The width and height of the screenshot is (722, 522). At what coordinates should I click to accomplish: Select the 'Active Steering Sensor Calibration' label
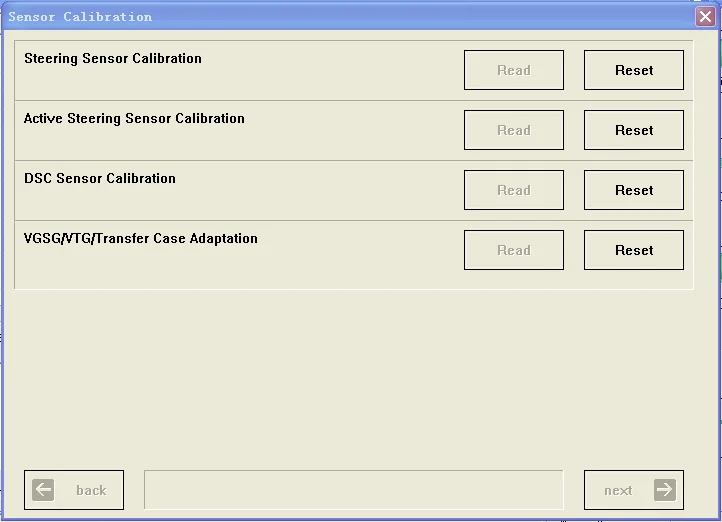[134, 118]
